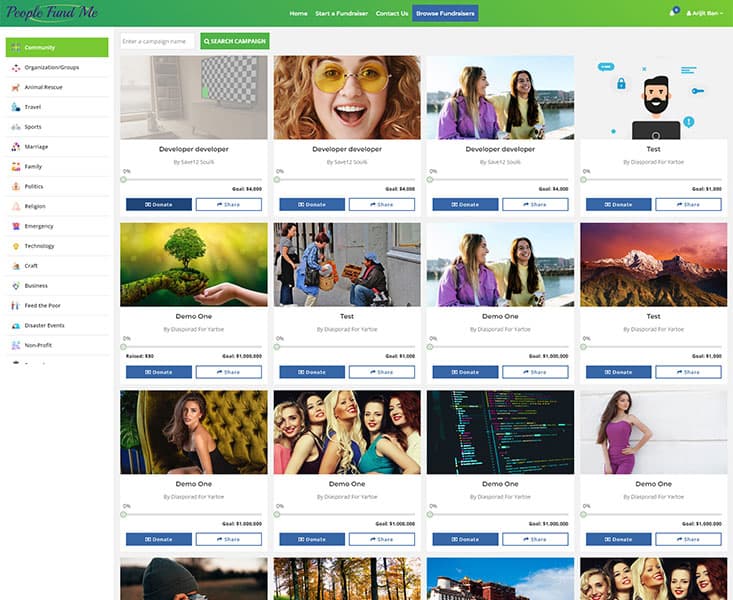Donate to Demo One with the code screen image
733x600 pixels.
point(465,539)
